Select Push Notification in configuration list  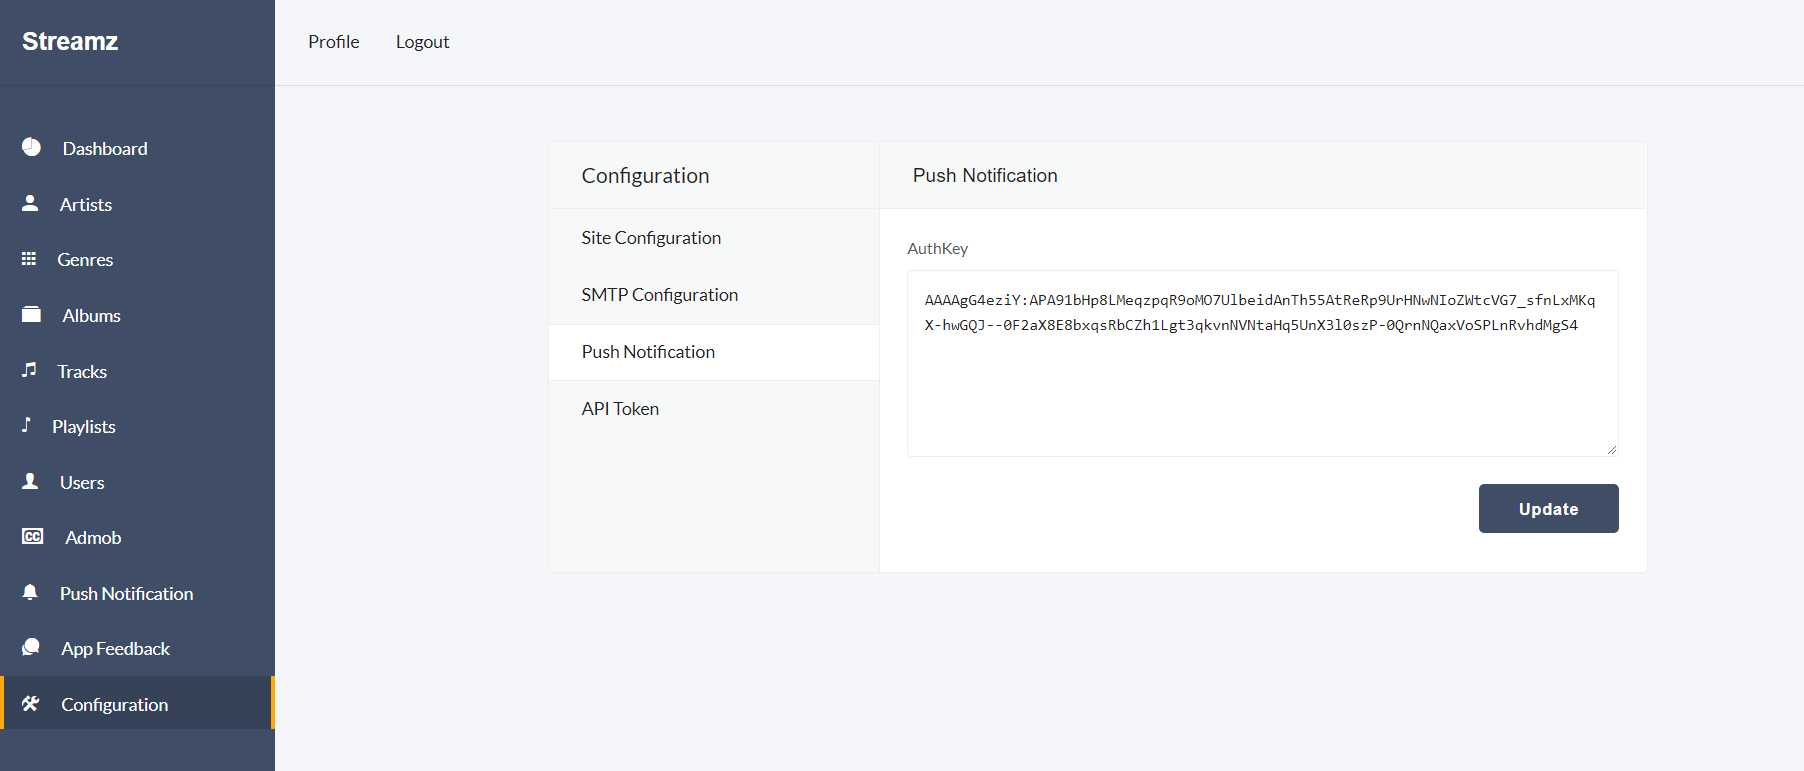click(648, 352)
